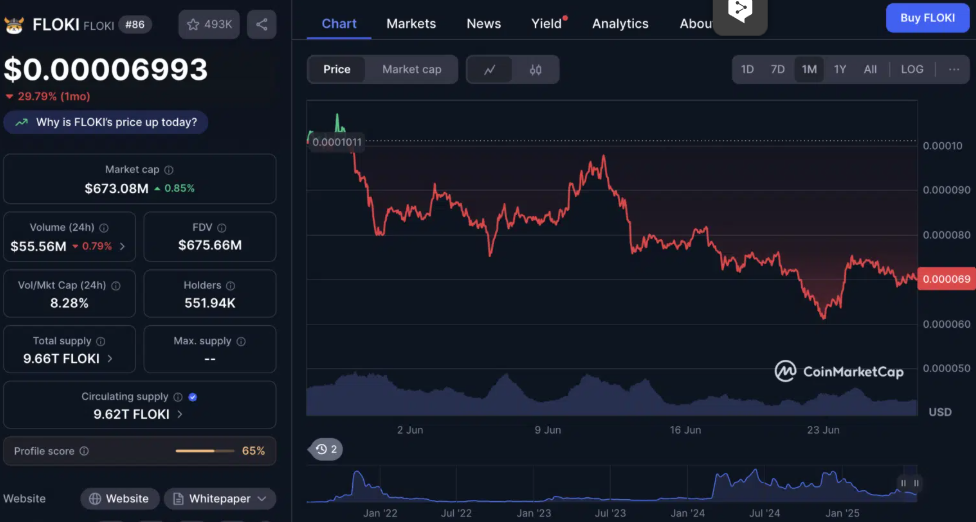Click the $0.00006993 price value
Screen dimensions: 976x522
tap(106, 69)
